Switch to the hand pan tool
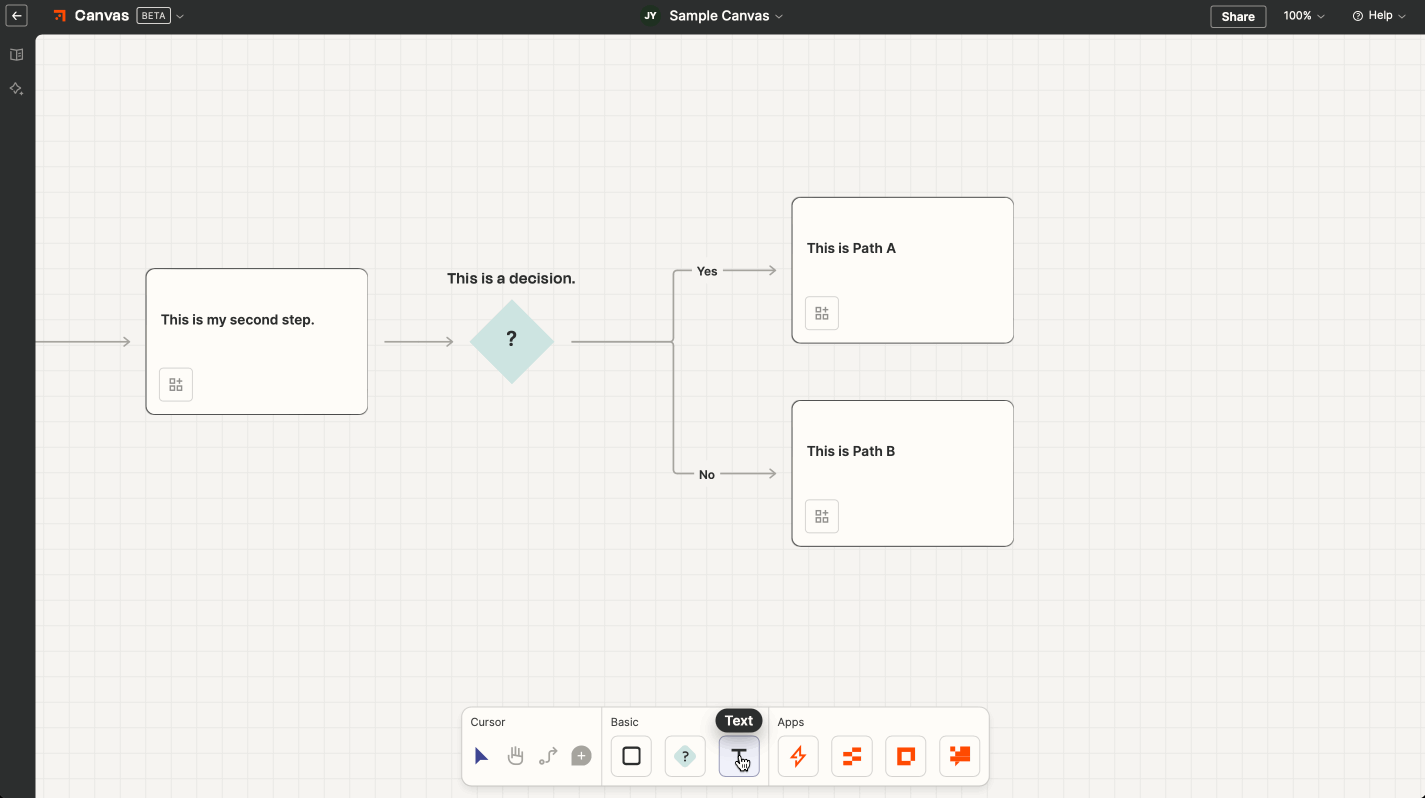Image resolution: width=1425 pixels, height=798 pixels. point(515,756)
